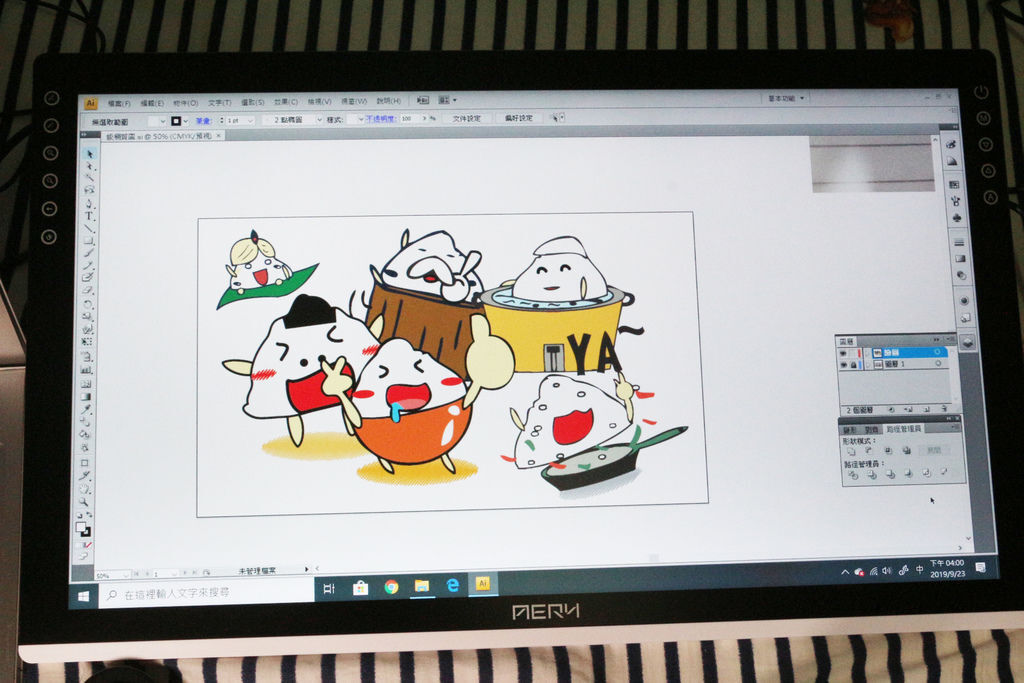Click the target circle of highlighted layer
Screen dimensions: 1024x683
pyautogui.click(x=938, y=352)
